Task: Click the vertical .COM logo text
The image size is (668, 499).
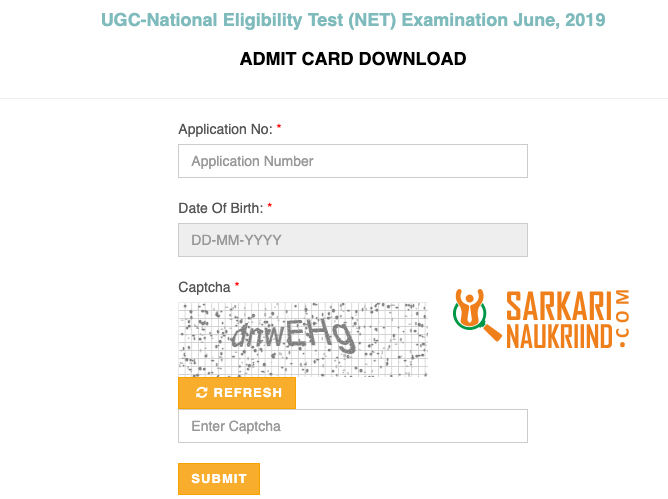Action: click(622, 319)
